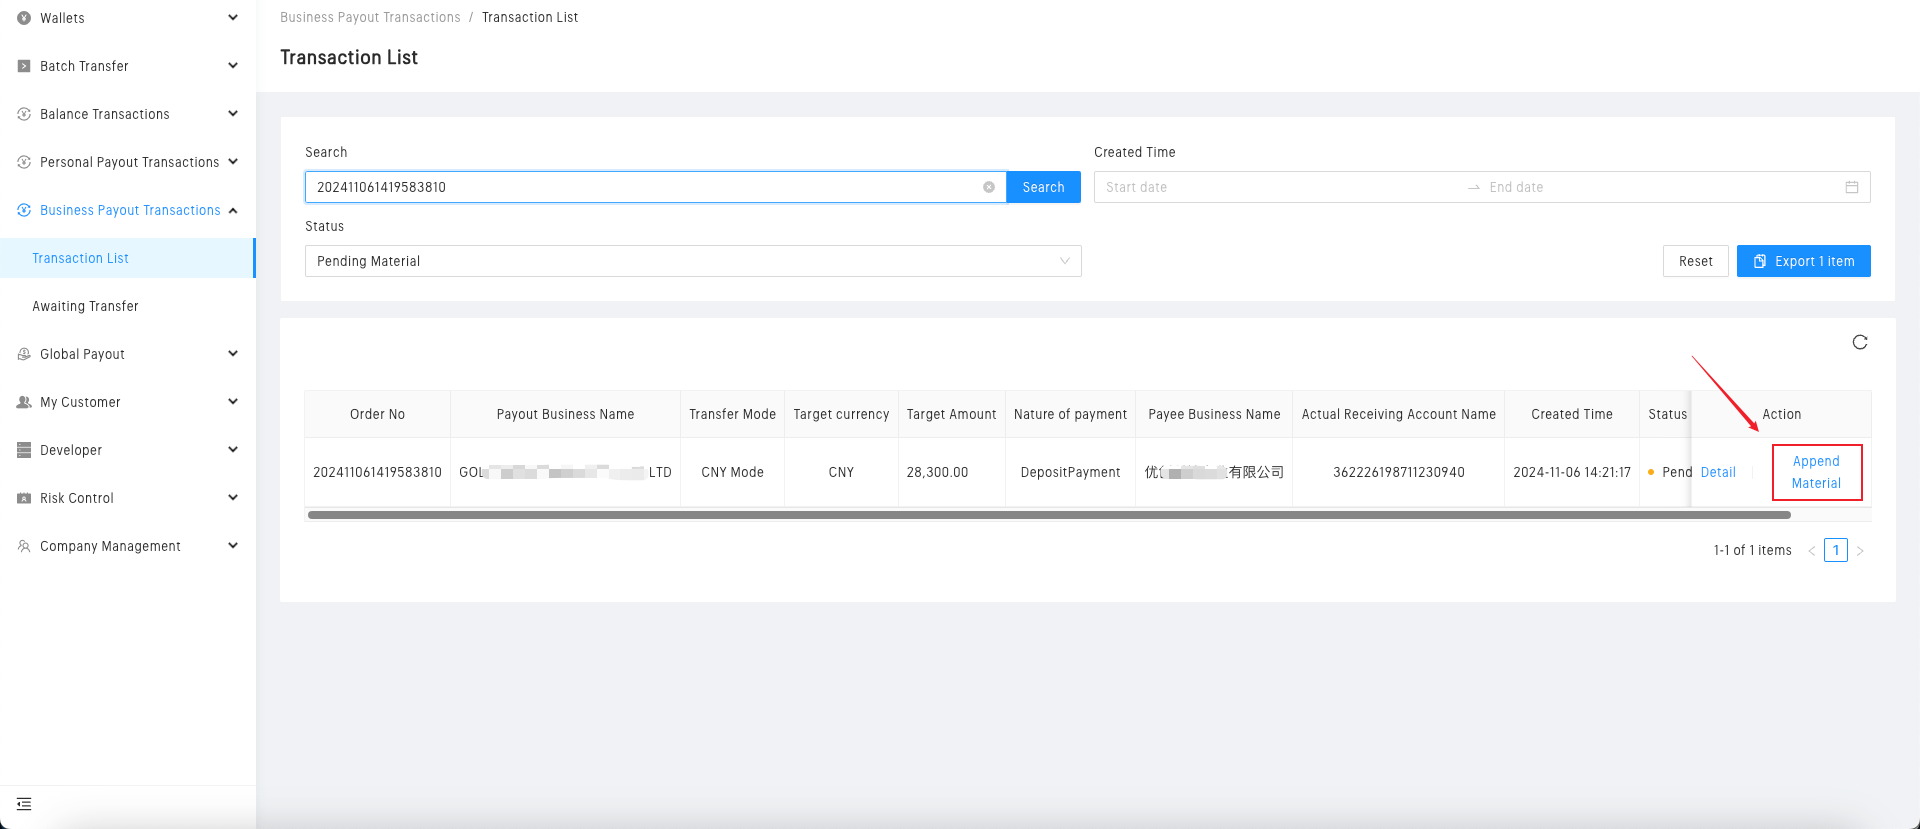
Task: Click the Personal Payout Transactions icon
Action: pos(24,162)
